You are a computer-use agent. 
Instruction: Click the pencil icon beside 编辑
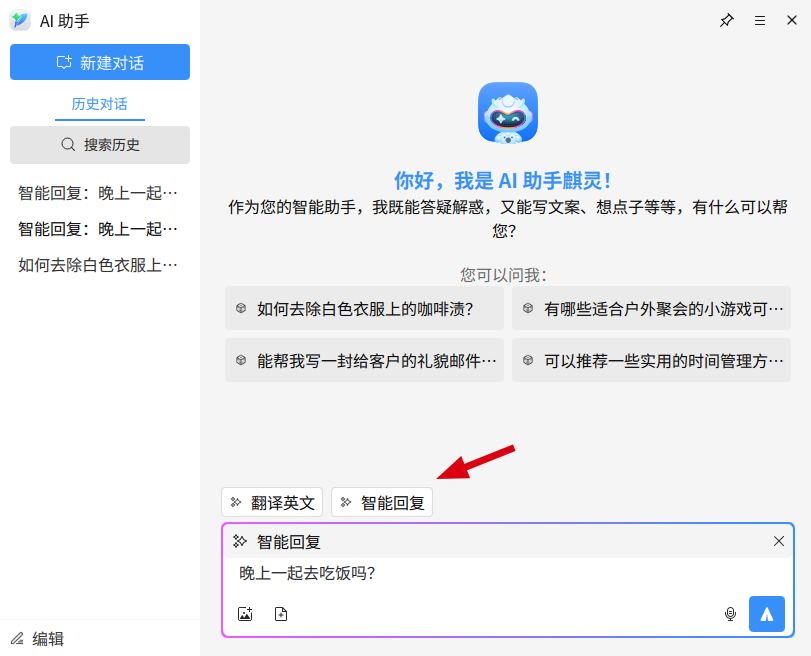17,639
